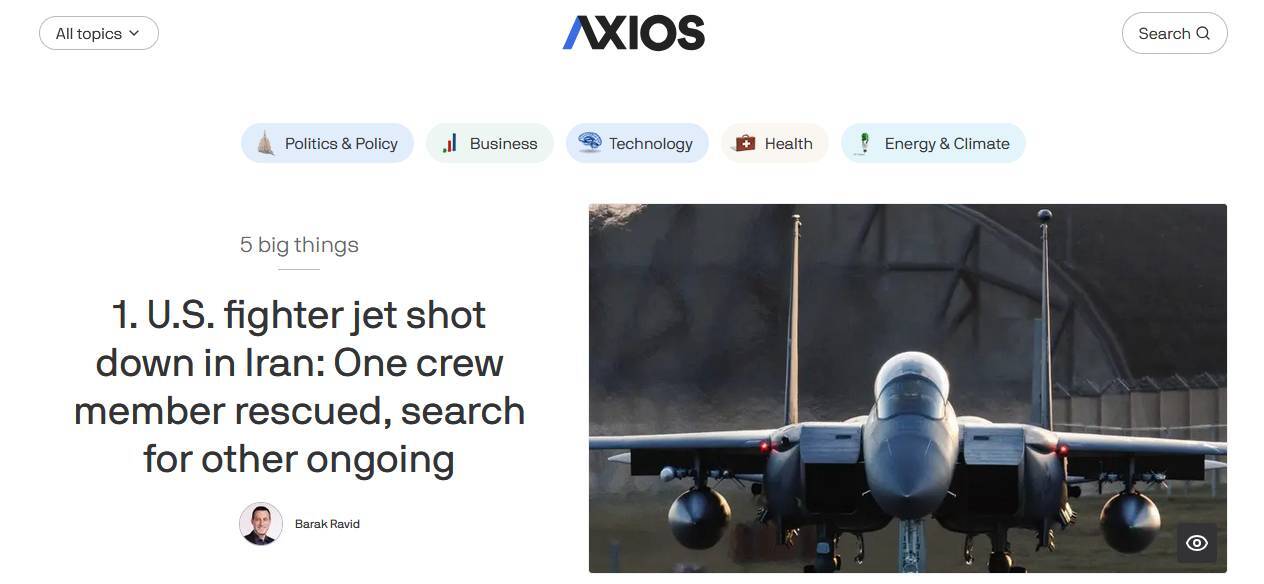Select the Technology topic
The image size is (1264, 584).
pos(637,143)
